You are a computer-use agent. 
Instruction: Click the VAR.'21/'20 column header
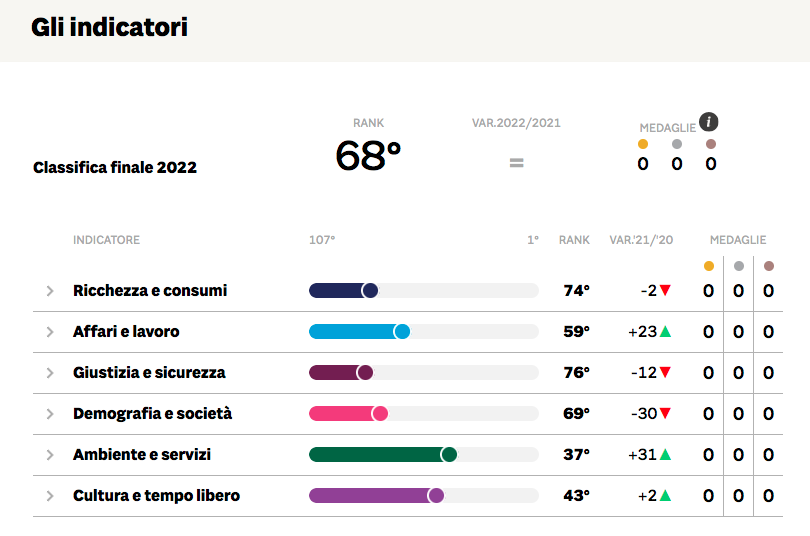tap(641, 240)
